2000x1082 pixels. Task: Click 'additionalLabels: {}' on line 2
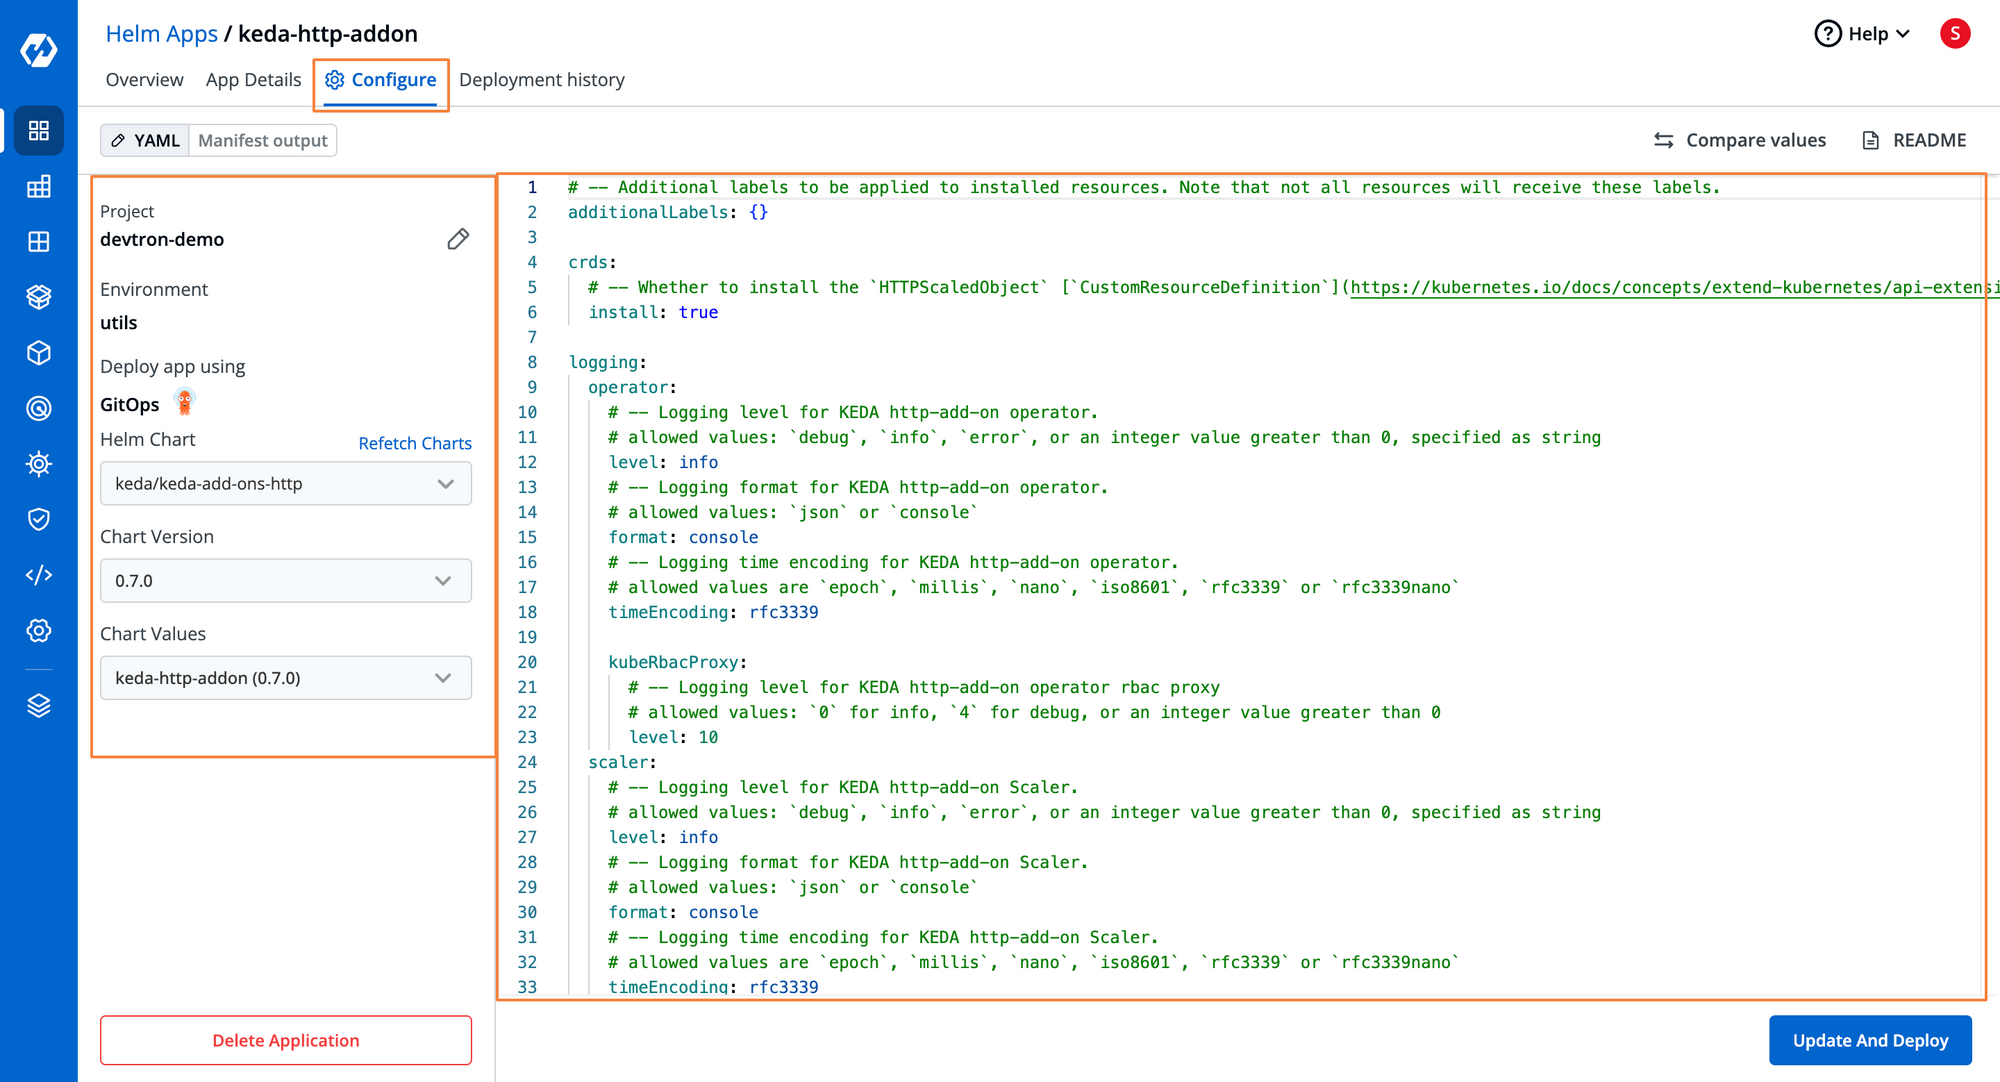(668, 213)
